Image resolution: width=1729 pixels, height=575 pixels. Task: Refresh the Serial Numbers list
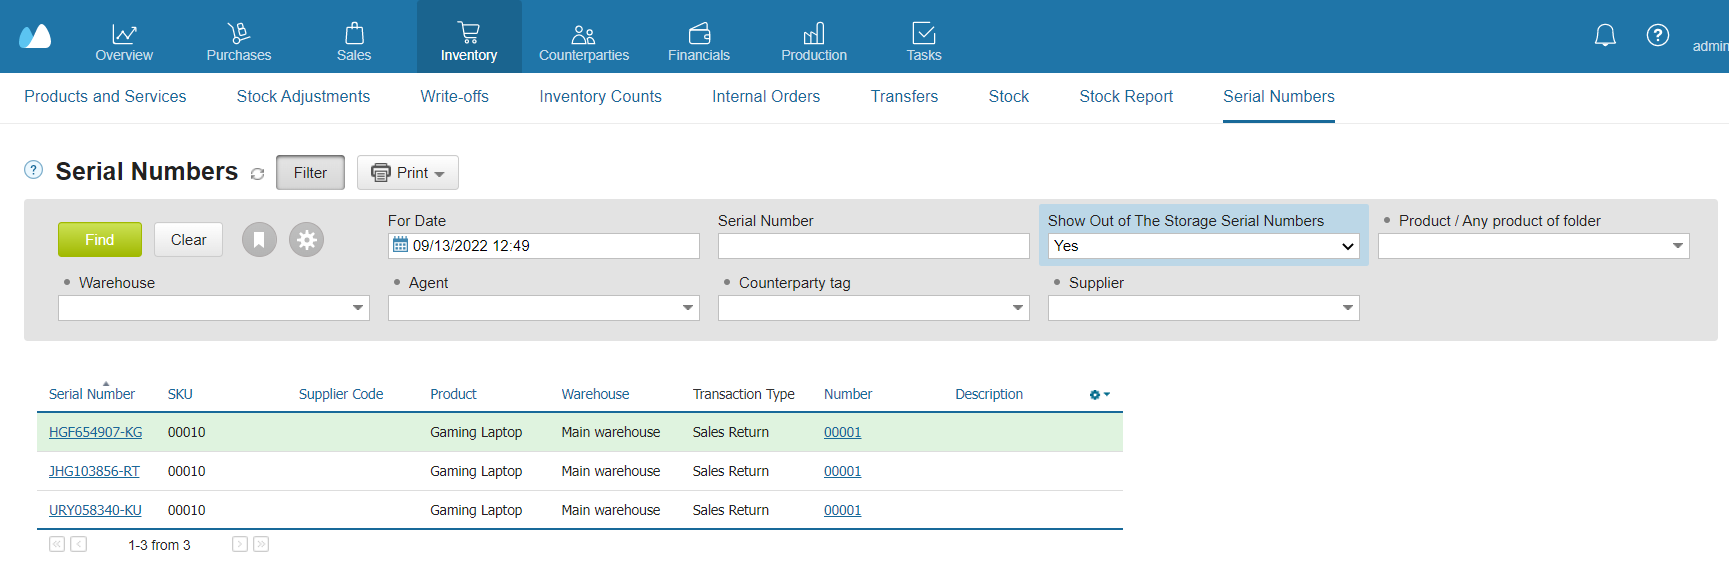tap(257, 174)
